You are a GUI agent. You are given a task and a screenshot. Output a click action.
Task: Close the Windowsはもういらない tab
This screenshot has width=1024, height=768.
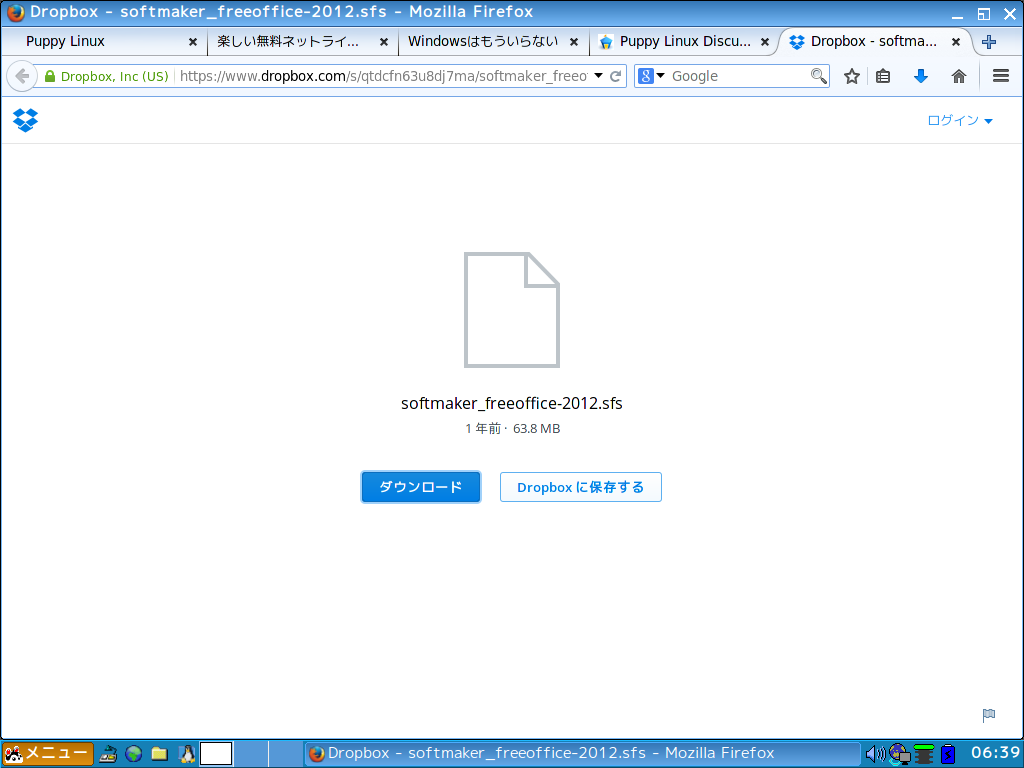pyautogui.click(x=574, y=42)
